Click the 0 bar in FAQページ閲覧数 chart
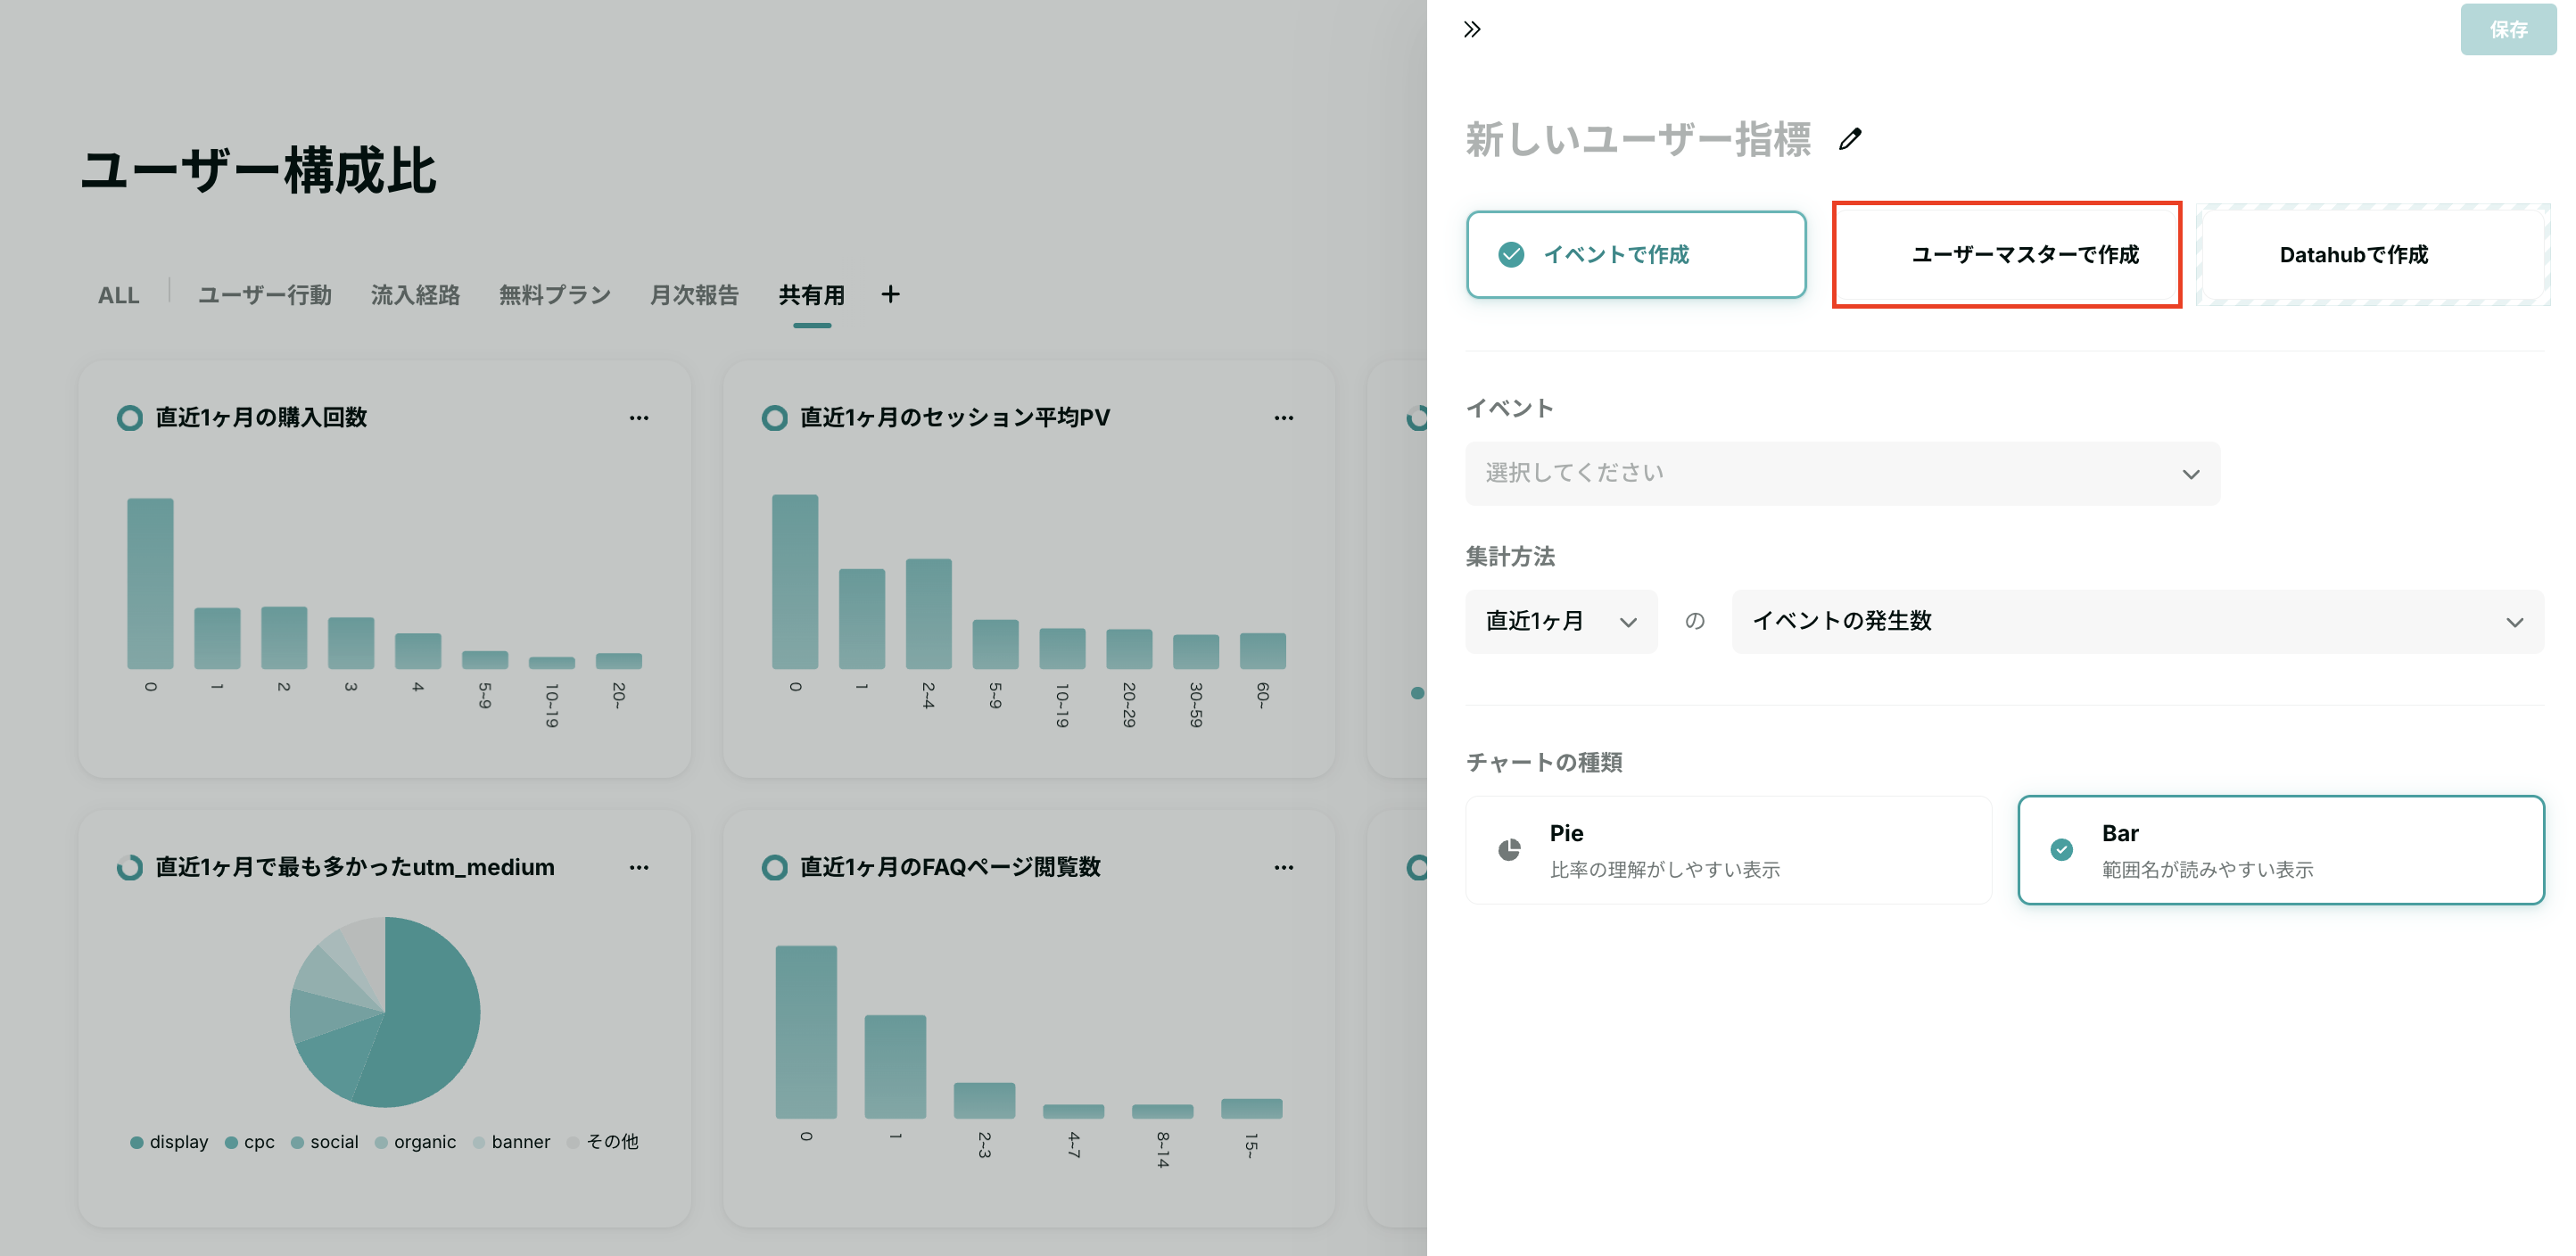Image resolution: width=2576 pixels, height=1256 pixels. [806, 1032]
